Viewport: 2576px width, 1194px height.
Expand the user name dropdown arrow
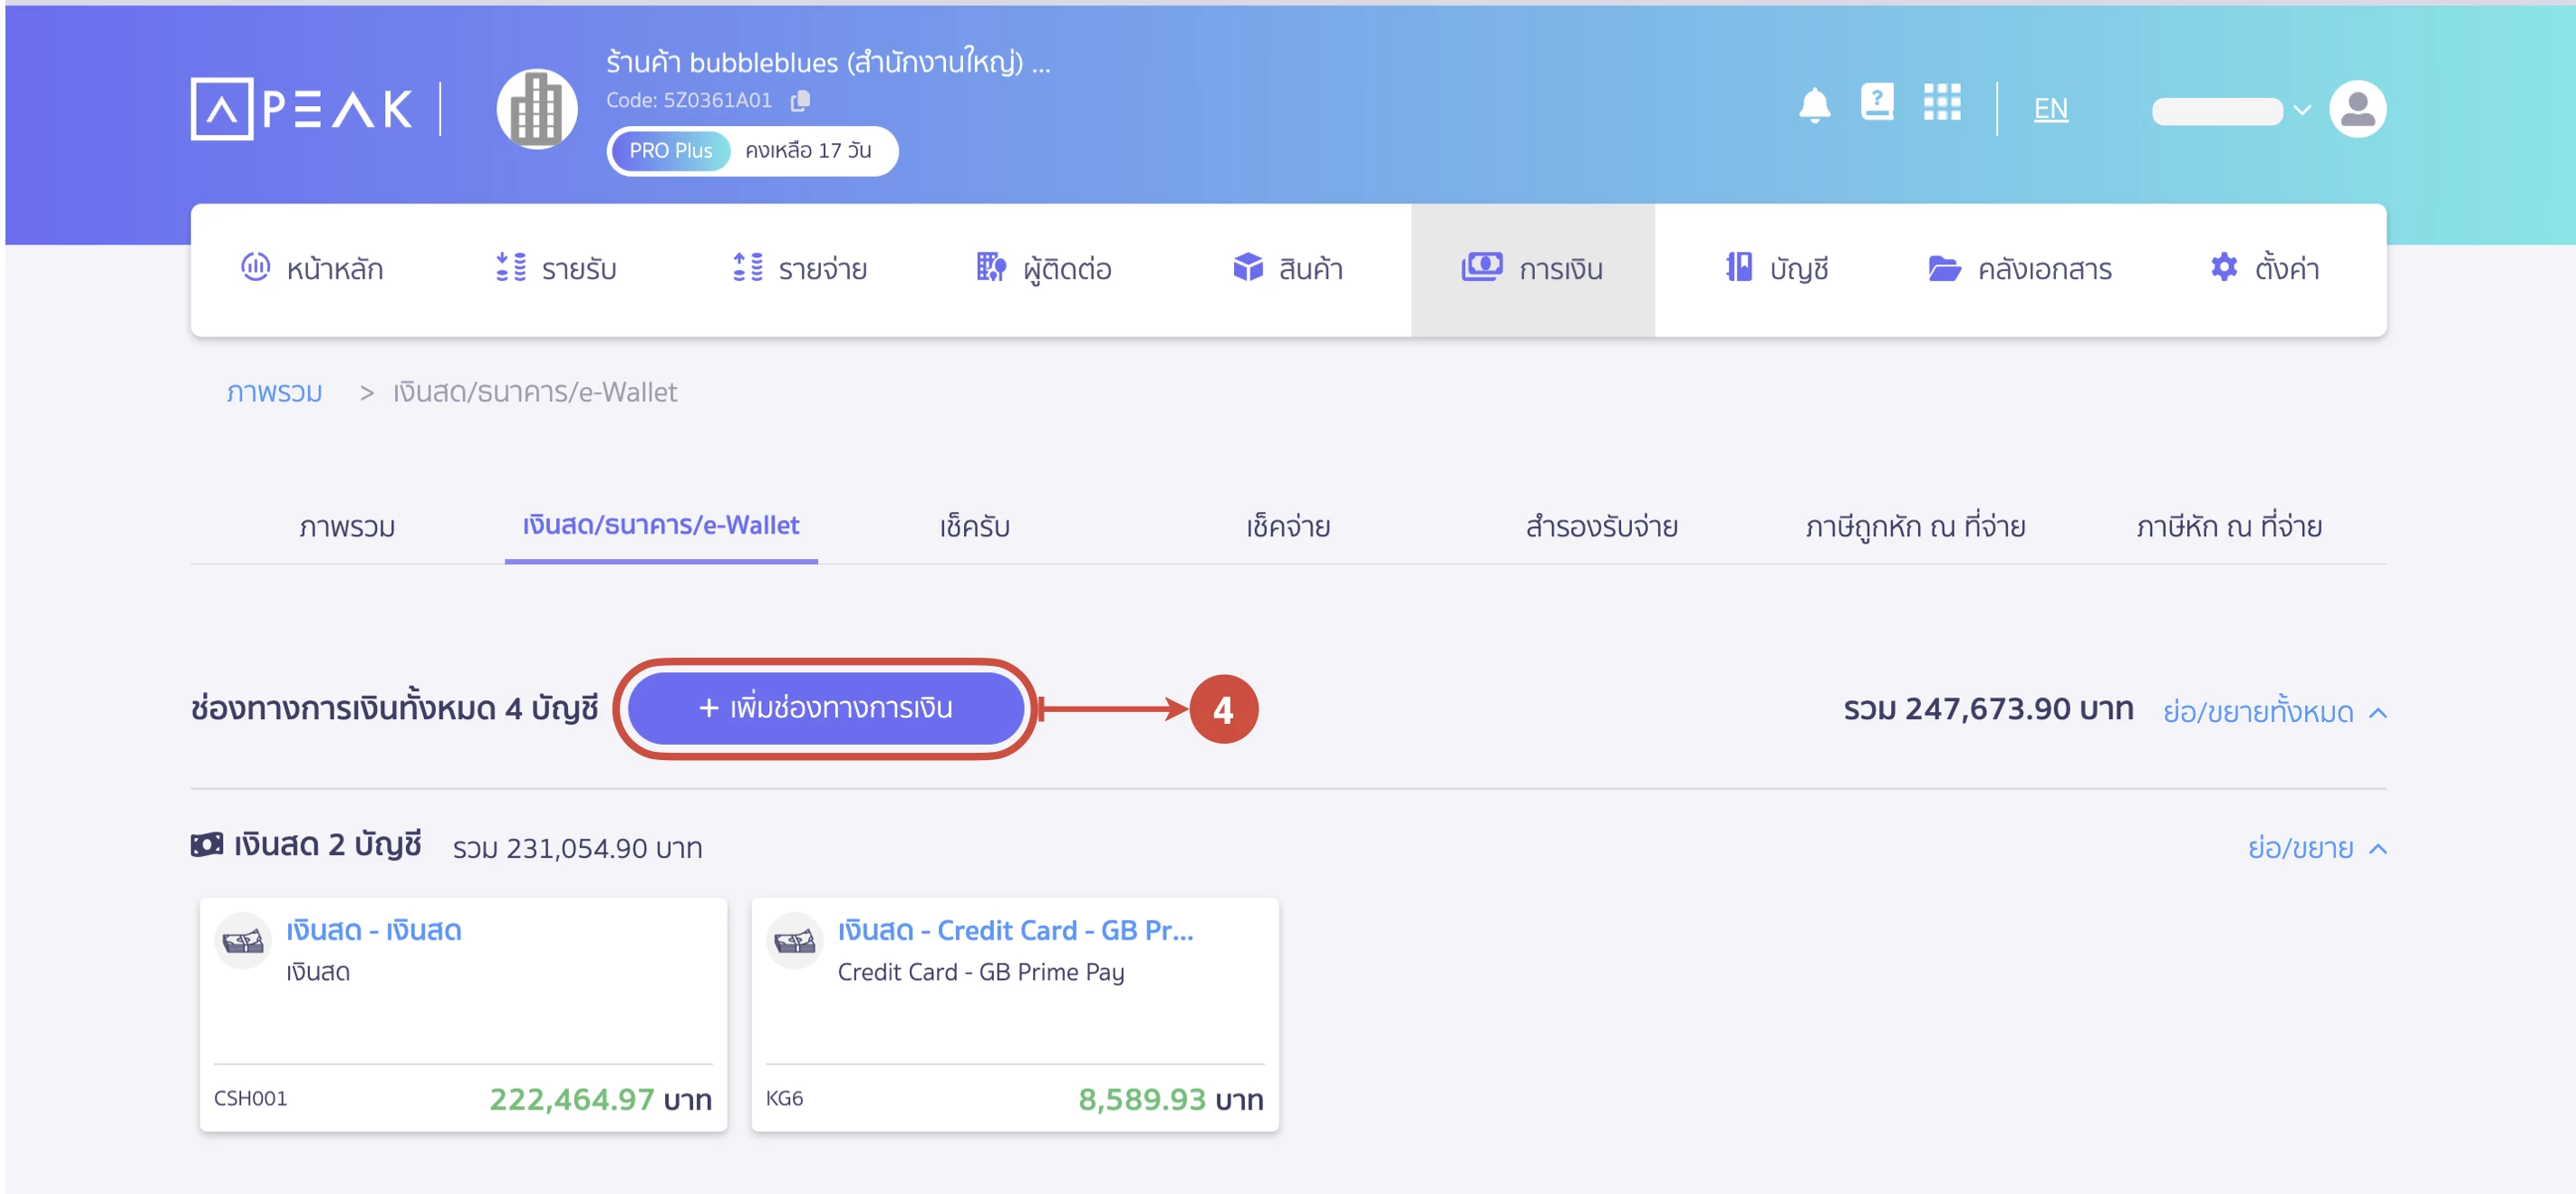(x=2301, y=110)
